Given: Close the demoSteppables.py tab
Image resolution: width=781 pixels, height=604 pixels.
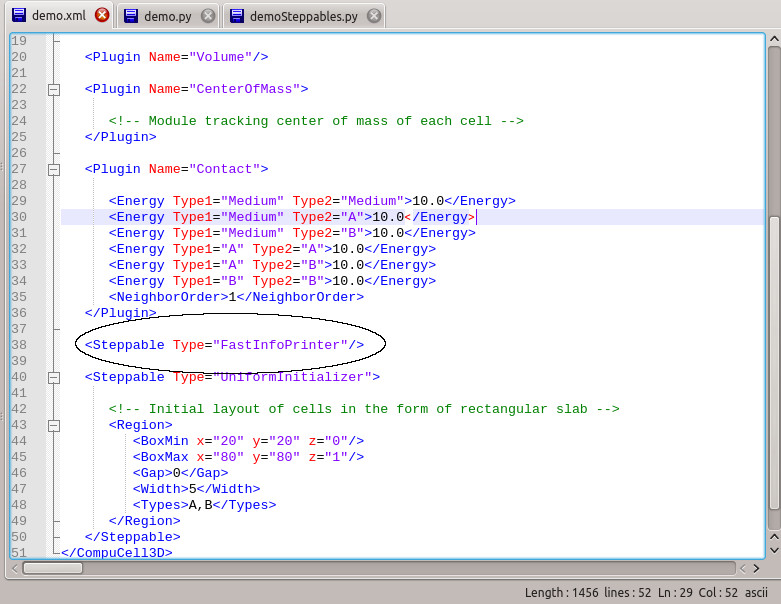Looking at the screenshot, I should click(373, 16).
